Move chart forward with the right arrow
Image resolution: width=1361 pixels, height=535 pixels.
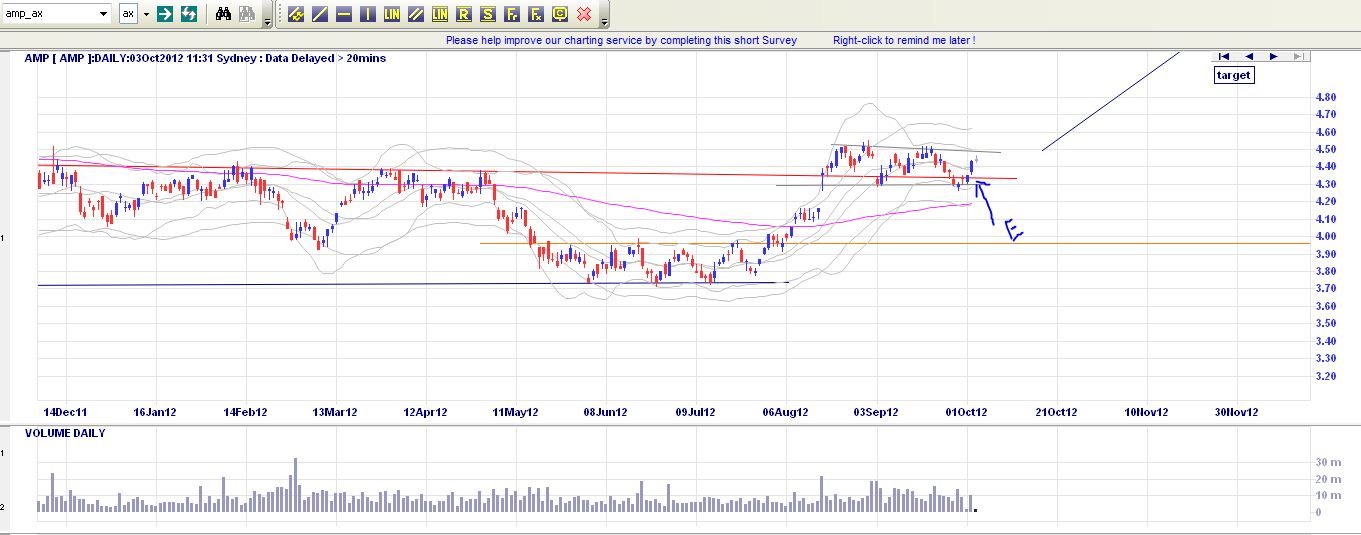click(x=1273, y=56)
